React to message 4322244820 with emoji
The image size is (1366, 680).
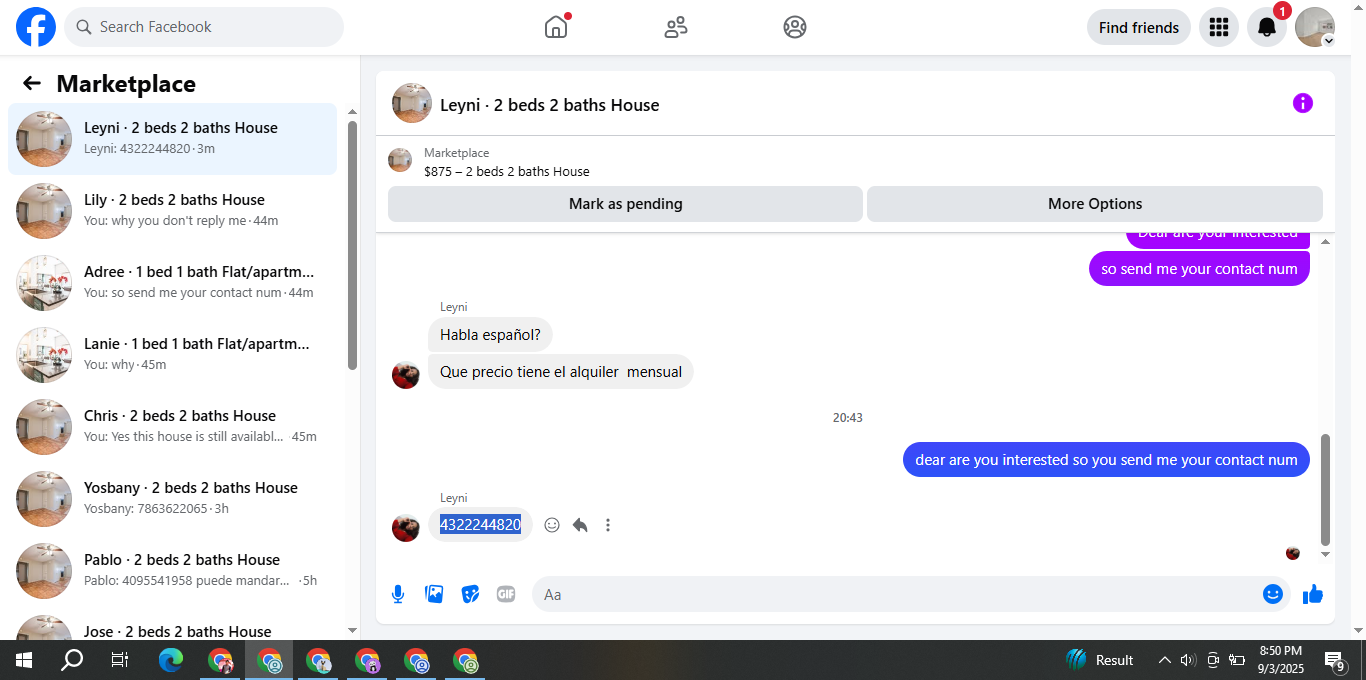click(x=552, y=525)
